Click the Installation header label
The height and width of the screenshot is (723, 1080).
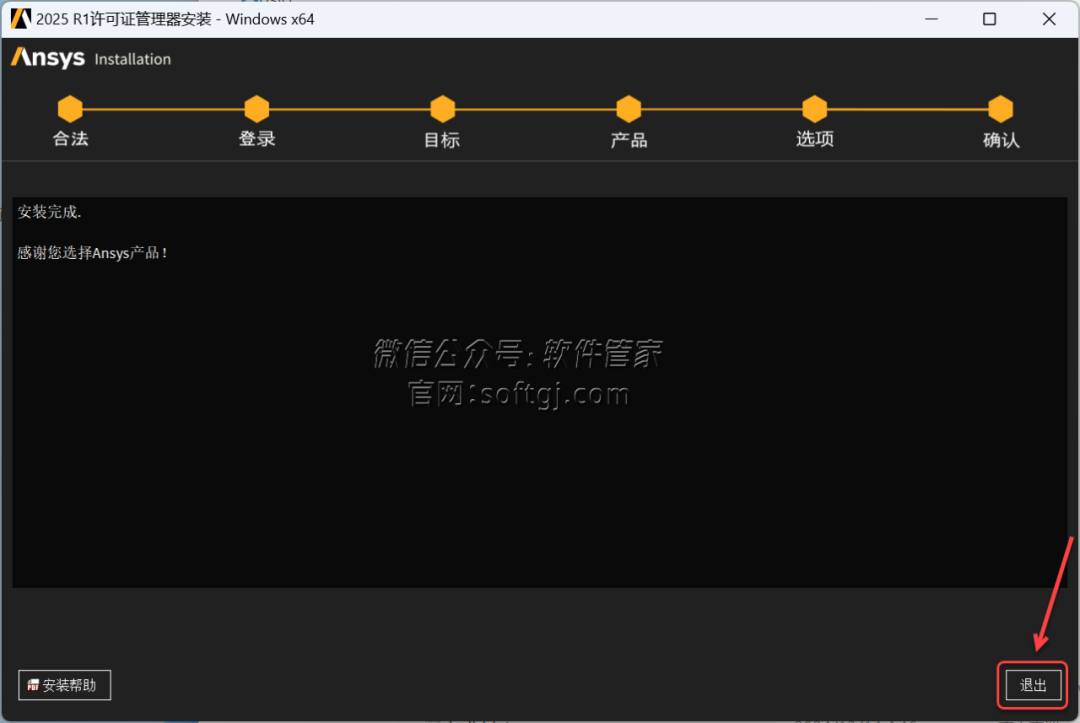pos(132,59)
